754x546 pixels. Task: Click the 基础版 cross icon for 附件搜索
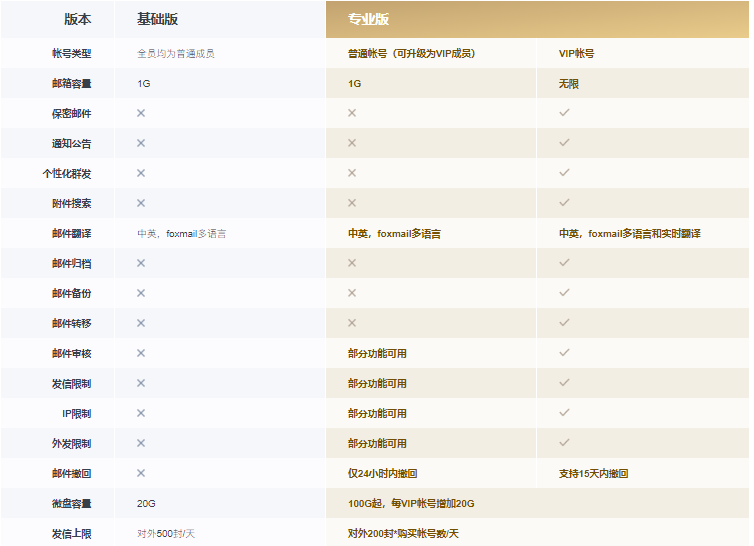141,203
